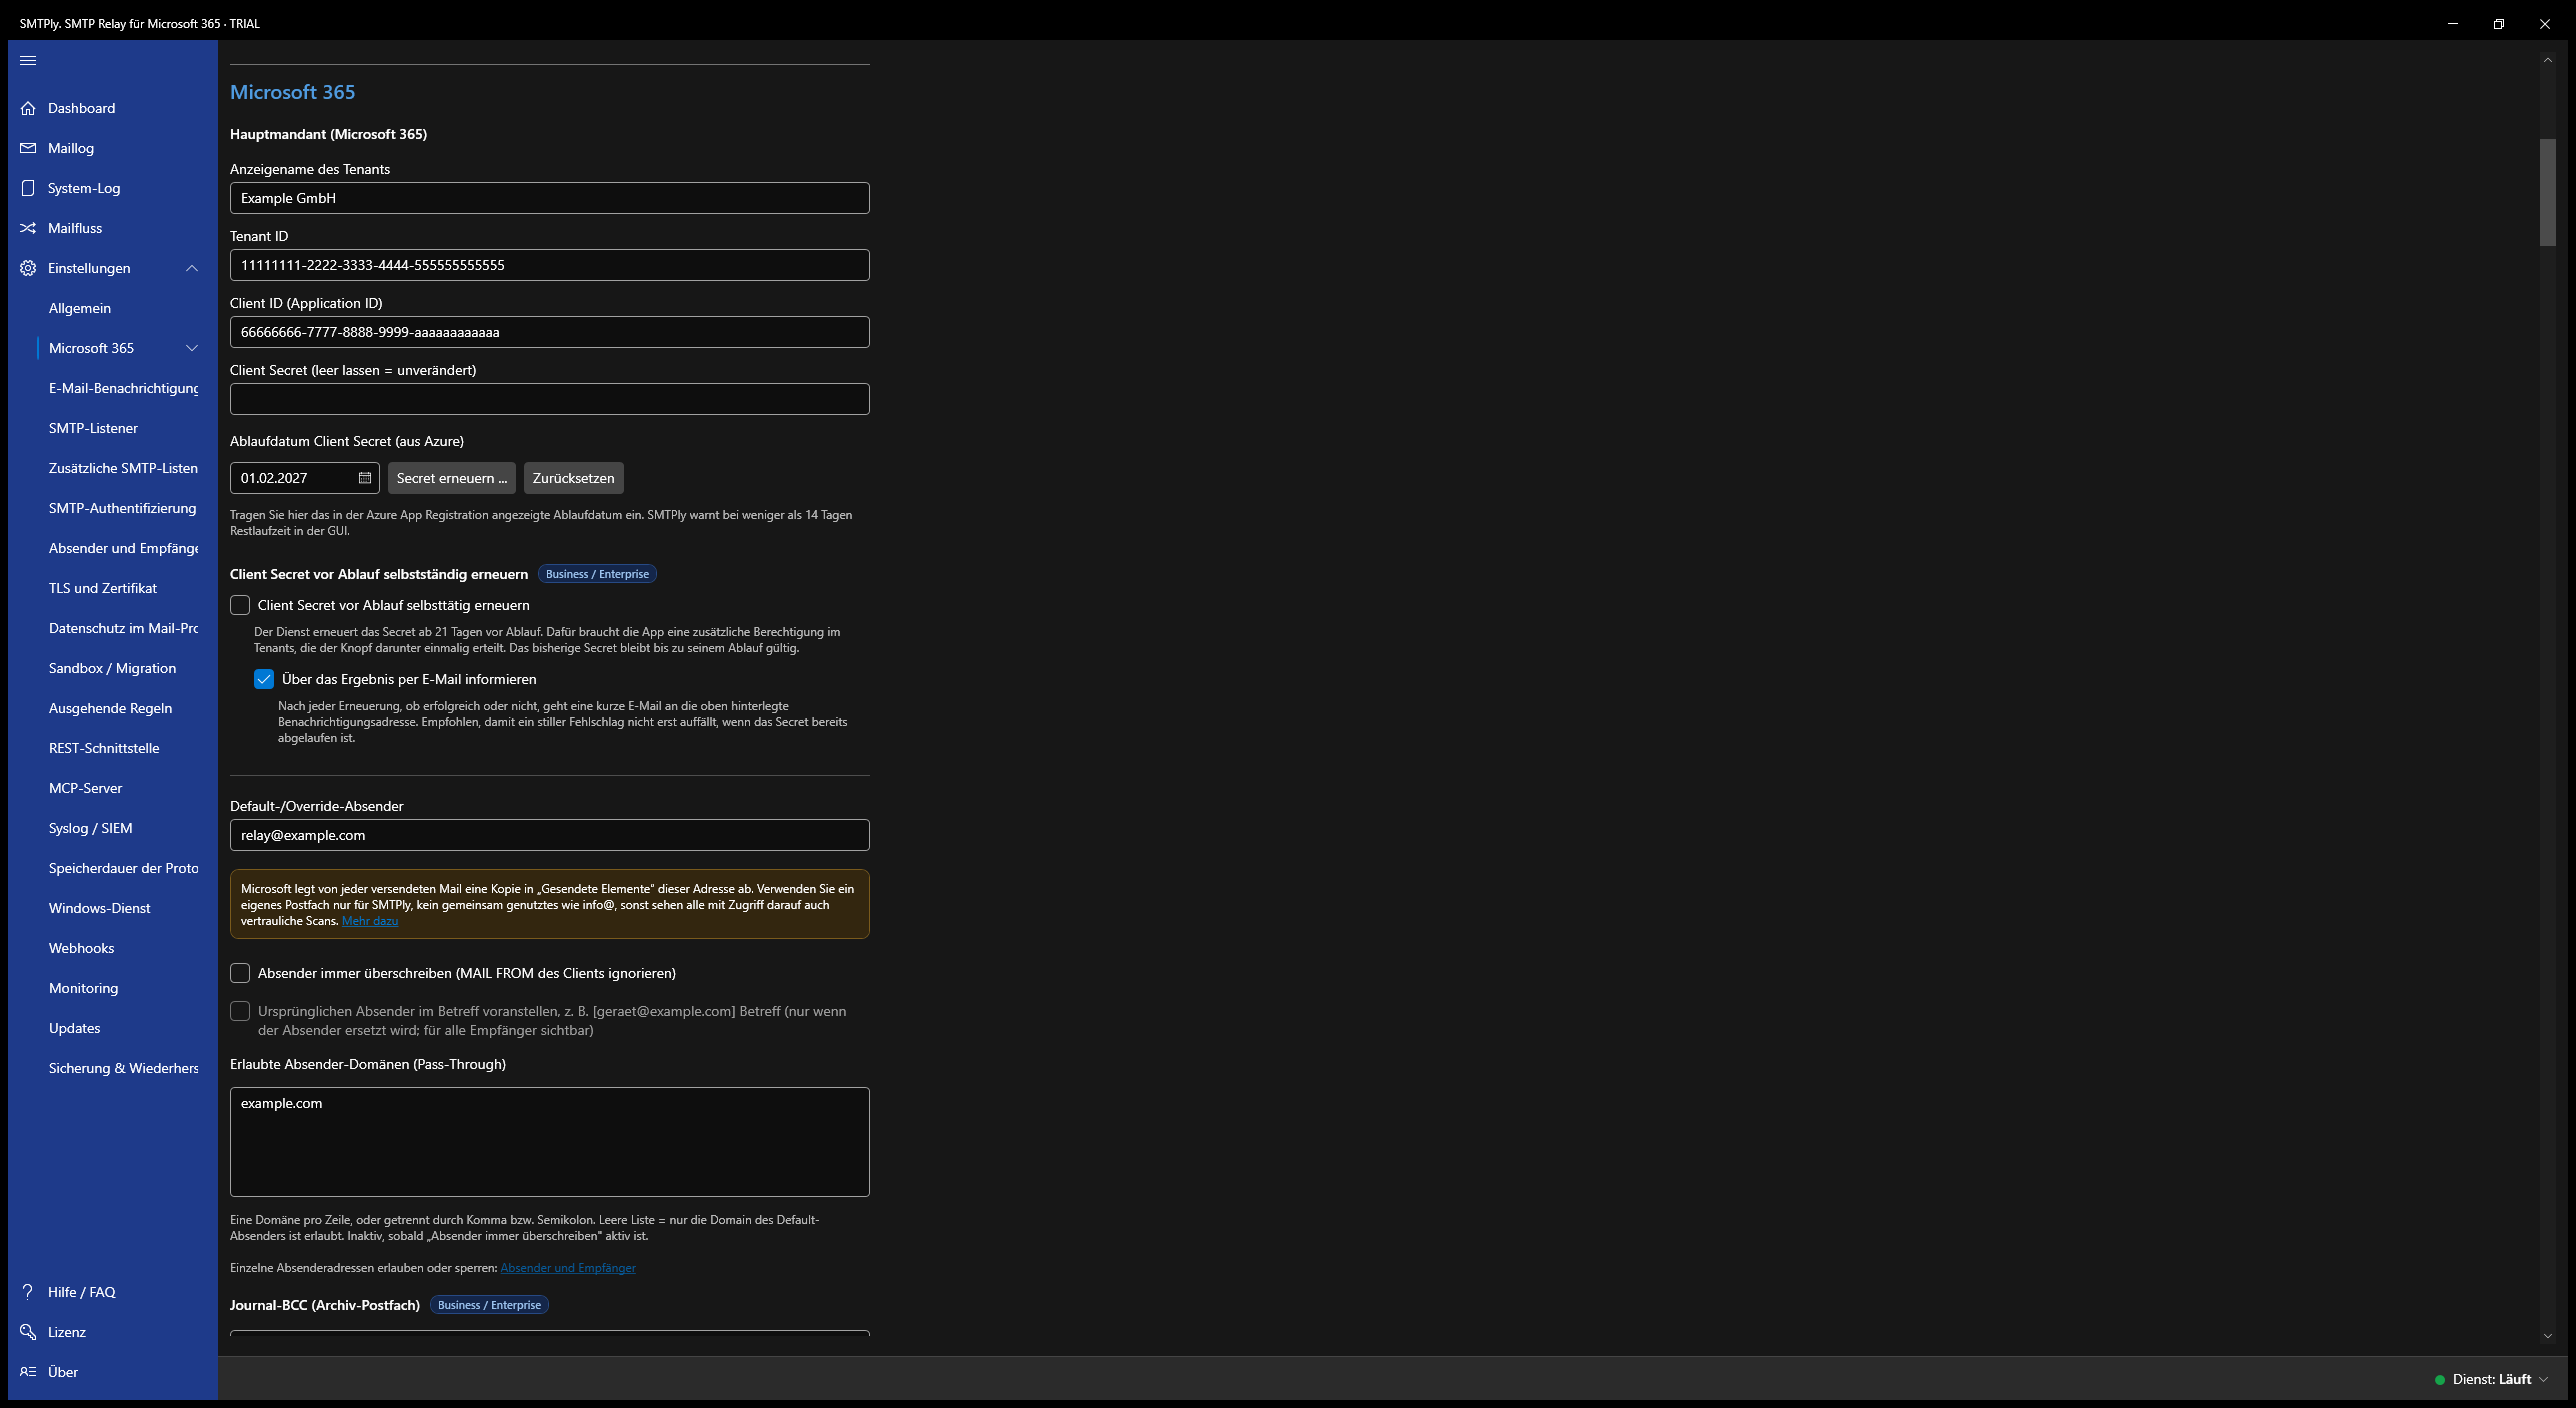Click the Zurücksetzen button
The image size is (2576, 1408).
tap(574, 478)
